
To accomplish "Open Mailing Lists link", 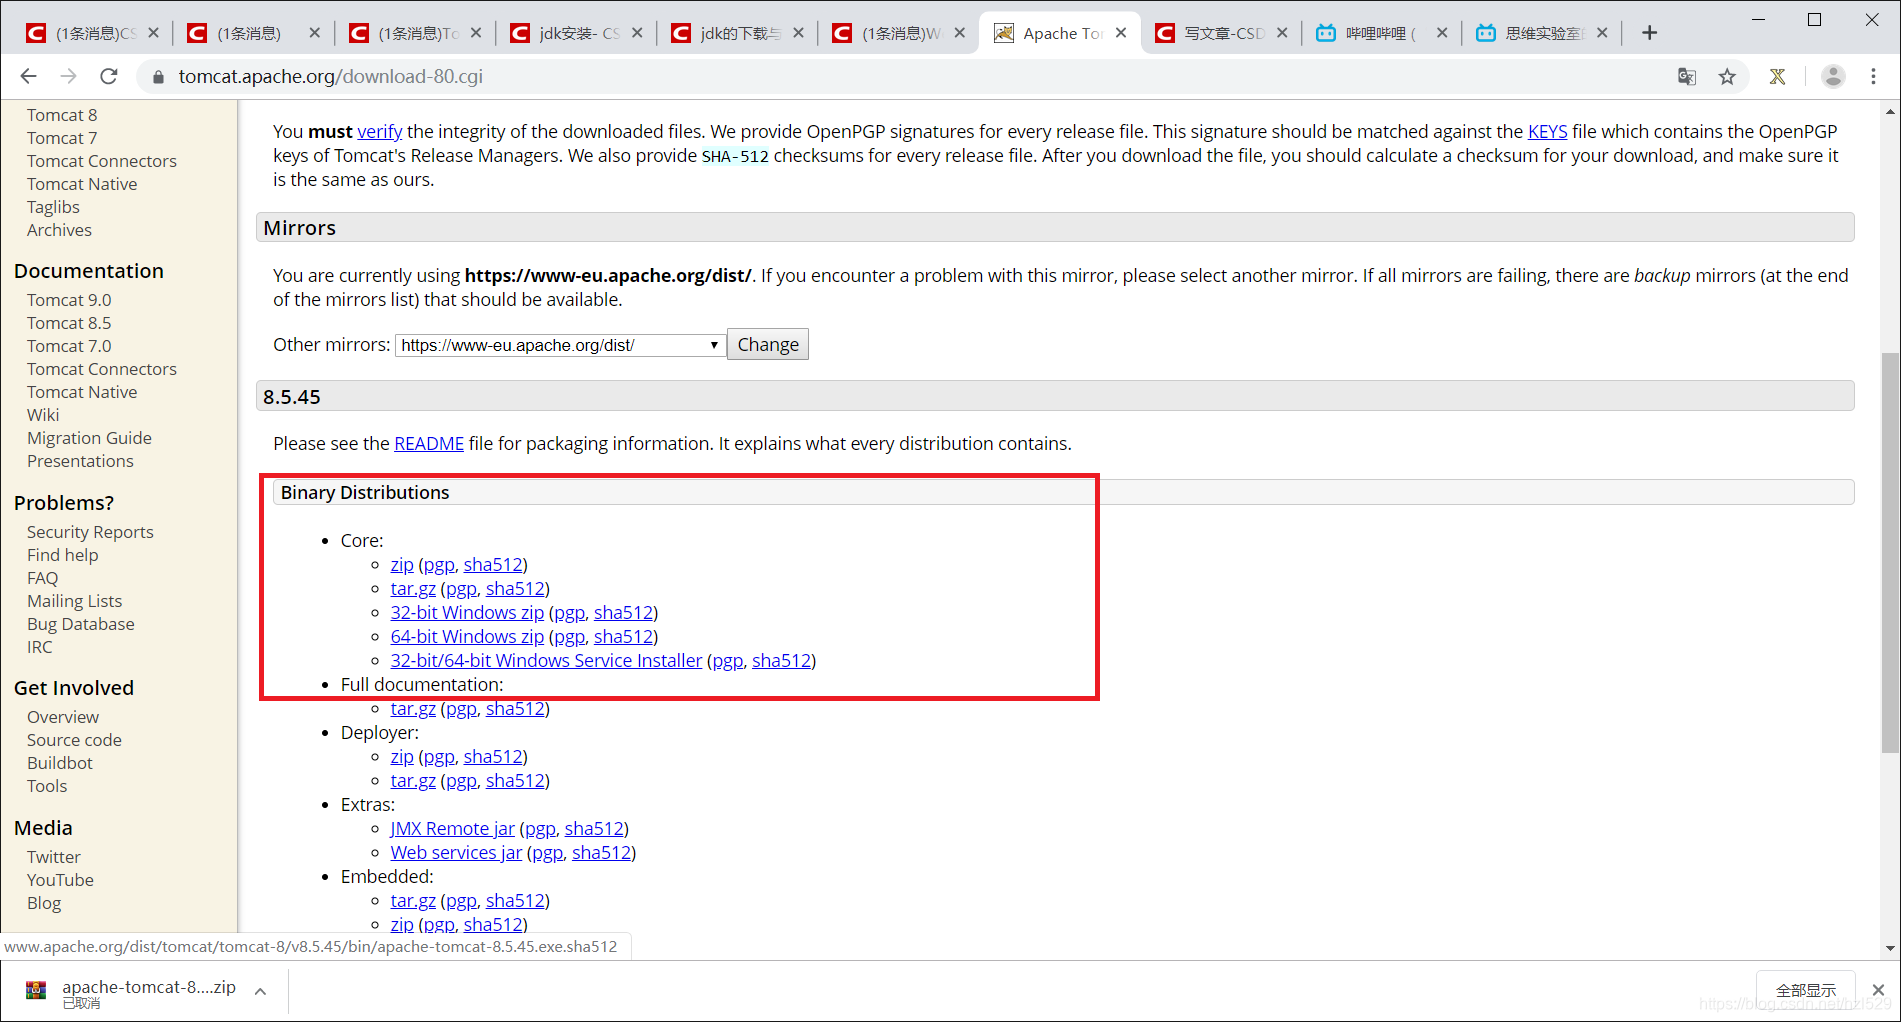I will [x=74, y=601].
